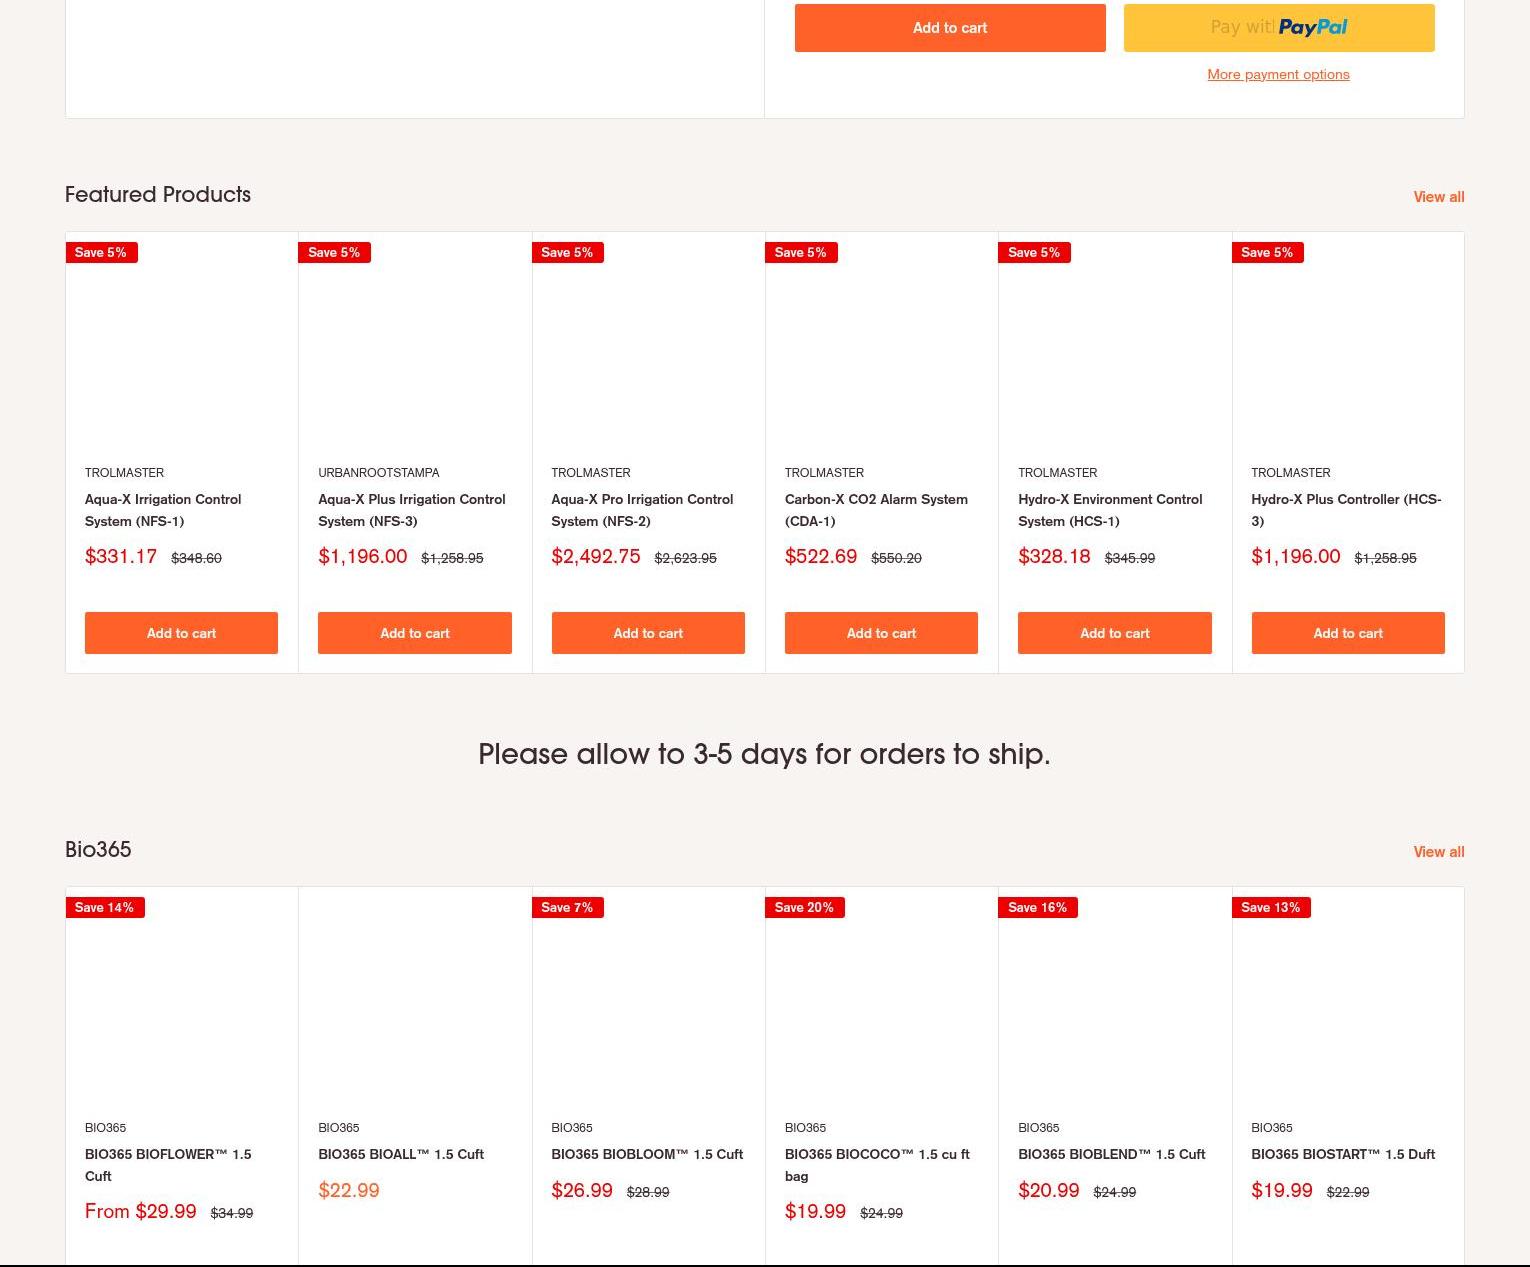Open Hydro-X Plus Controller (HCS-3) title

[x=1346, y=510]
